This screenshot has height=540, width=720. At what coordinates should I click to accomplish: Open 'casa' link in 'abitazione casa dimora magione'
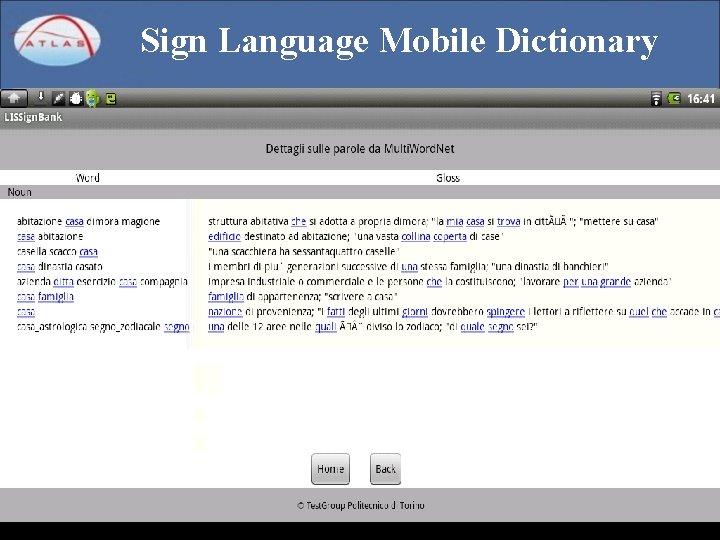tap(74, 221)
